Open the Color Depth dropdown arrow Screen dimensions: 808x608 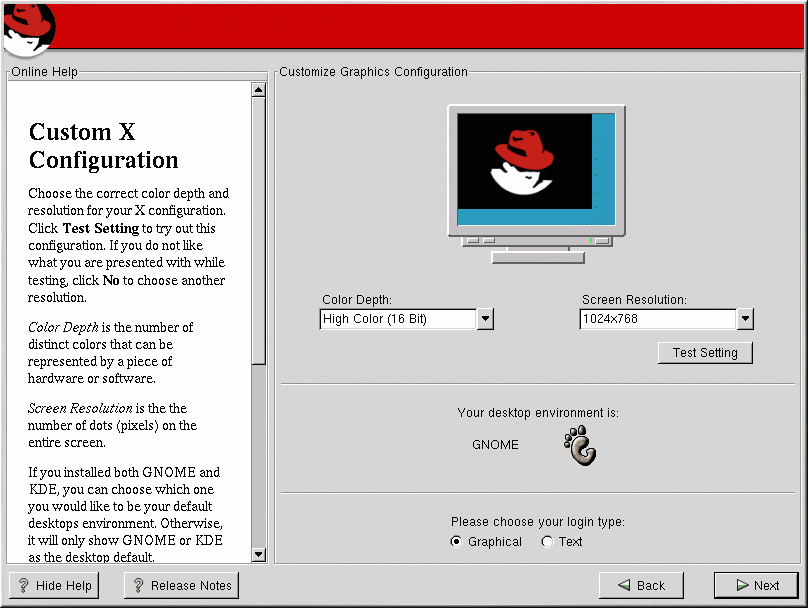[485, 319]
